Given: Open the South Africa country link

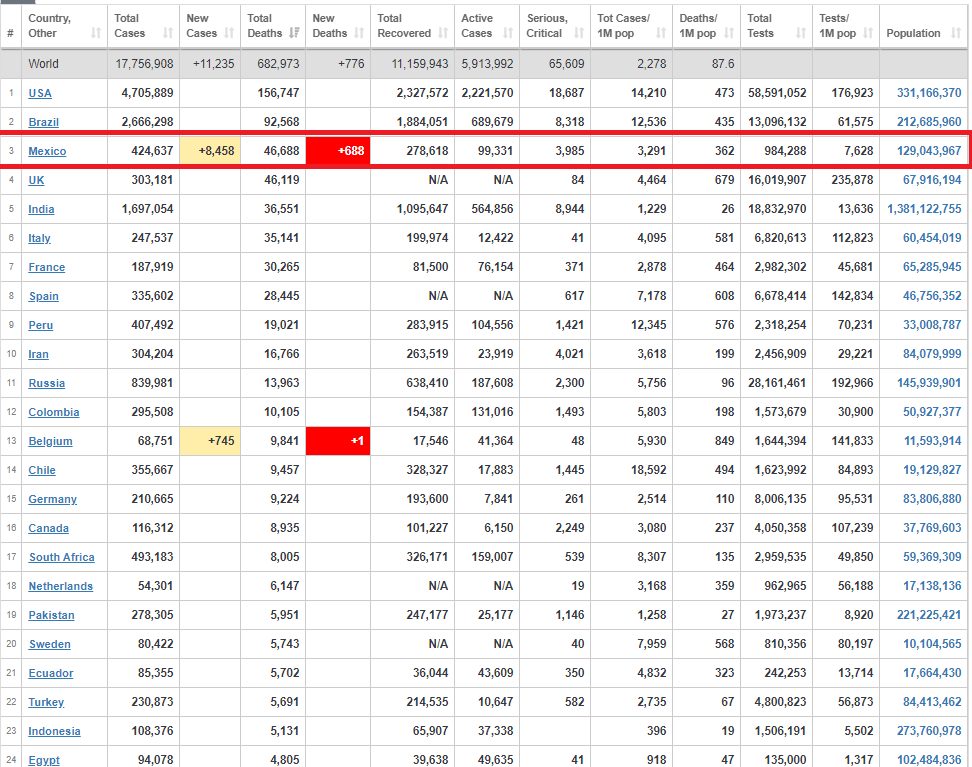Looking at the screenshot, I should click(x=61, y=557).
